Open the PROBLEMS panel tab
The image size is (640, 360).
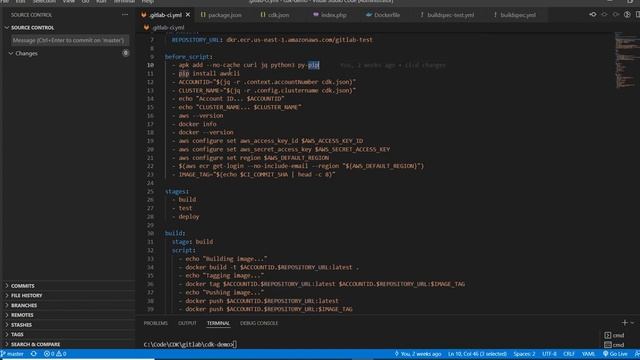point(156,323)
